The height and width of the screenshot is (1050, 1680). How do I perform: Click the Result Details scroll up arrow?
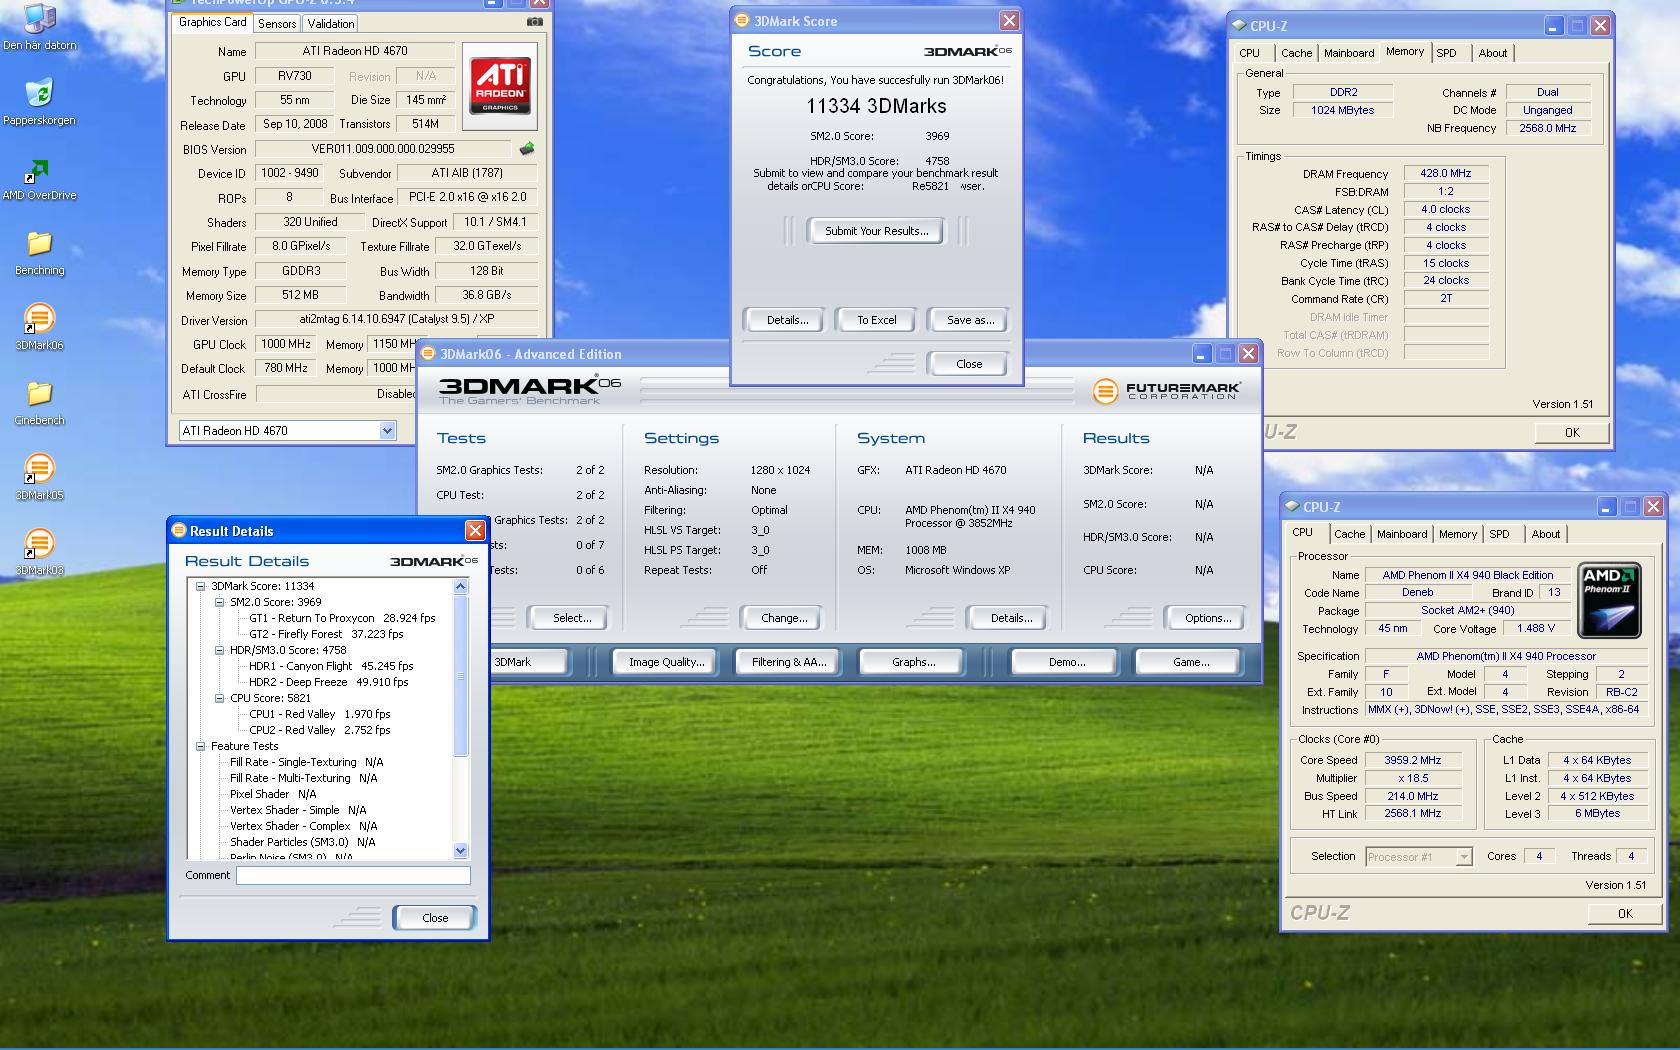pos(460,586)
